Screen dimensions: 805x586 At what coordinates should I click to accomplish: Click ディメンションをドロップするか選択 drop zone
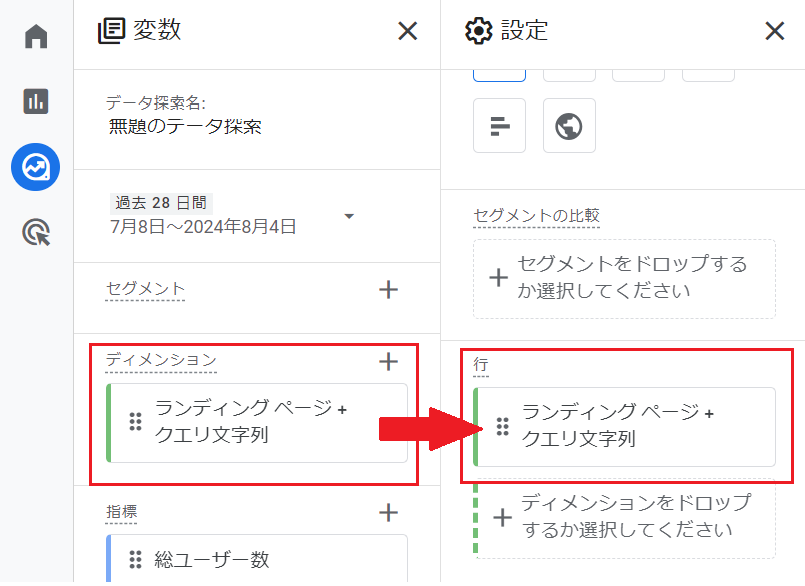(x=624, y=519)
